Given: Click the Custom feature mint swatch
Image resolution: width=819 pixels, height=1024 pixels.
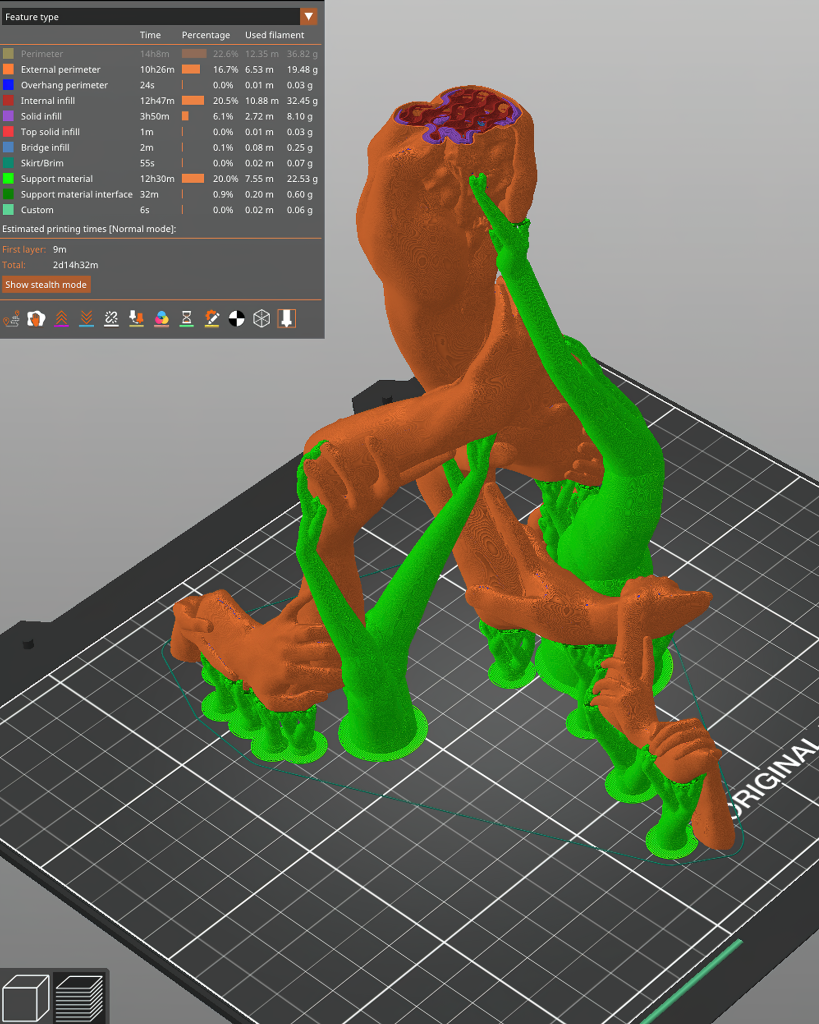Looking at the screenshot, I should [x=8, y=210].
